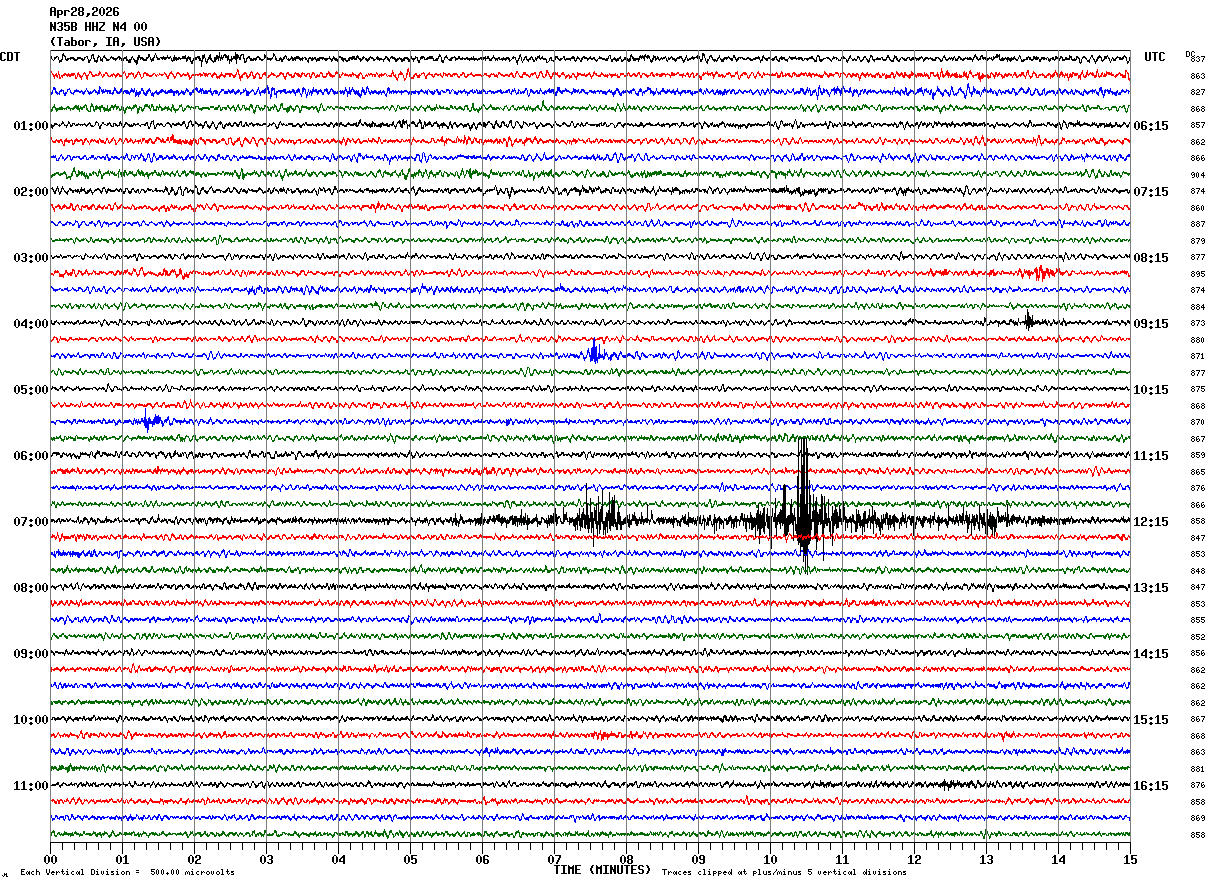Select the station code N35B HHZ N4 00
The image size is (1210, 886).
tap(98, 27)
